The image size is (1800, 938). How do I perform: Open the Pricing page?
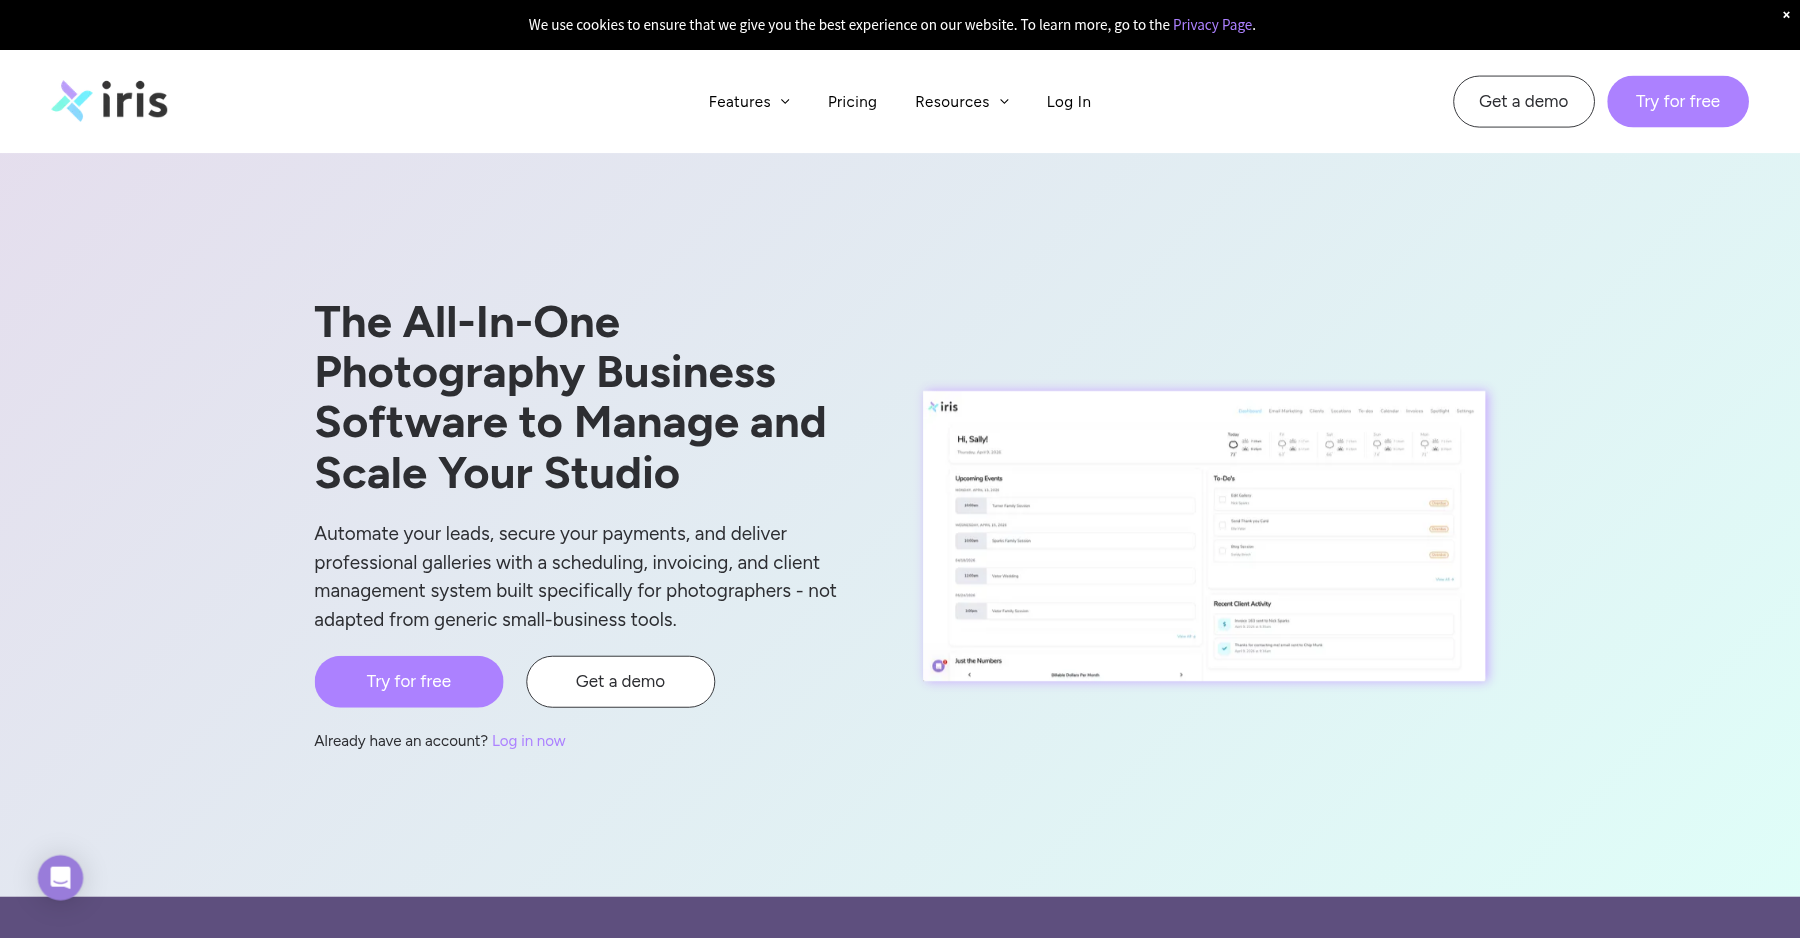click(852, 102)
